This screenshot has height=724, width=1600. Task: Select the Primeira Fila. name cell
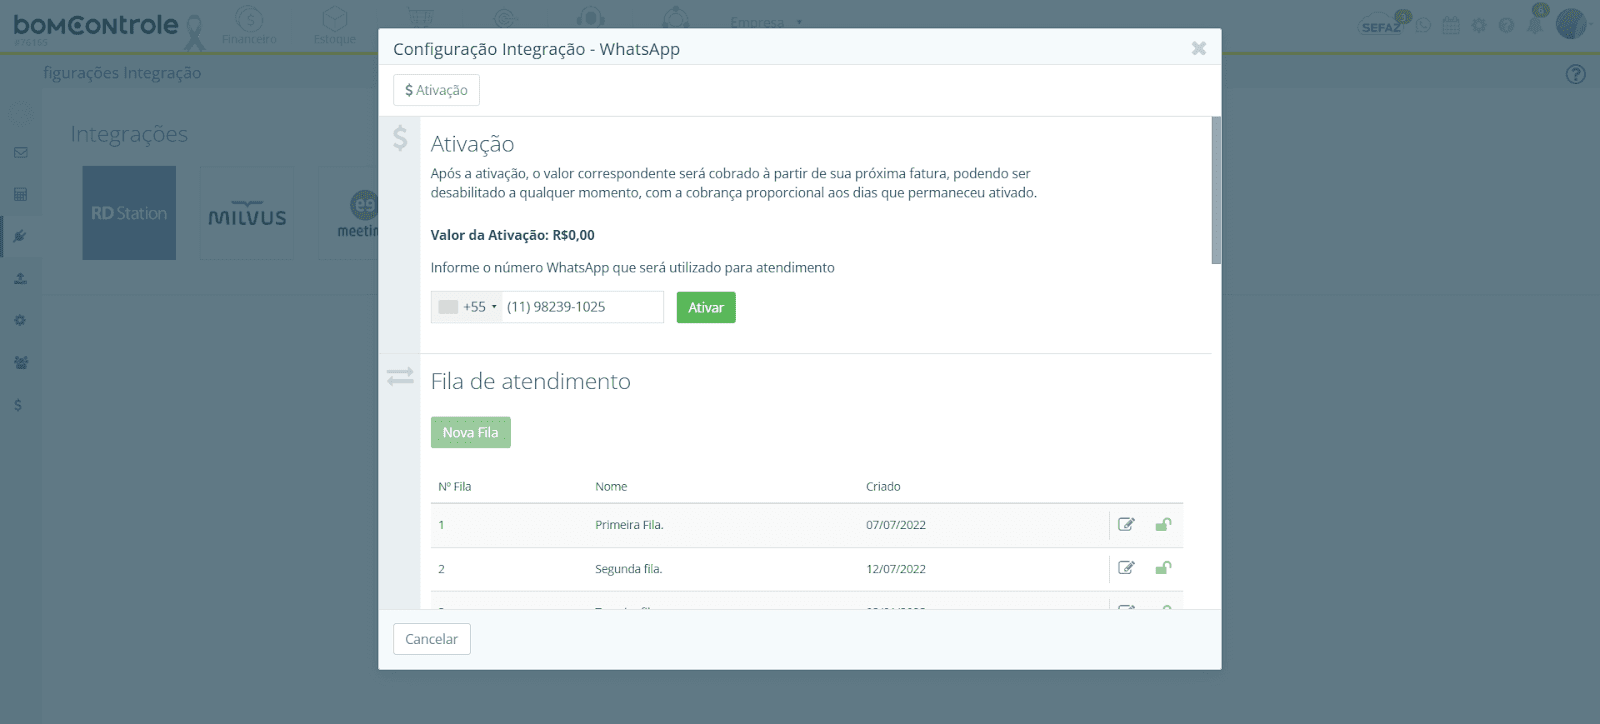coord(629,525)
